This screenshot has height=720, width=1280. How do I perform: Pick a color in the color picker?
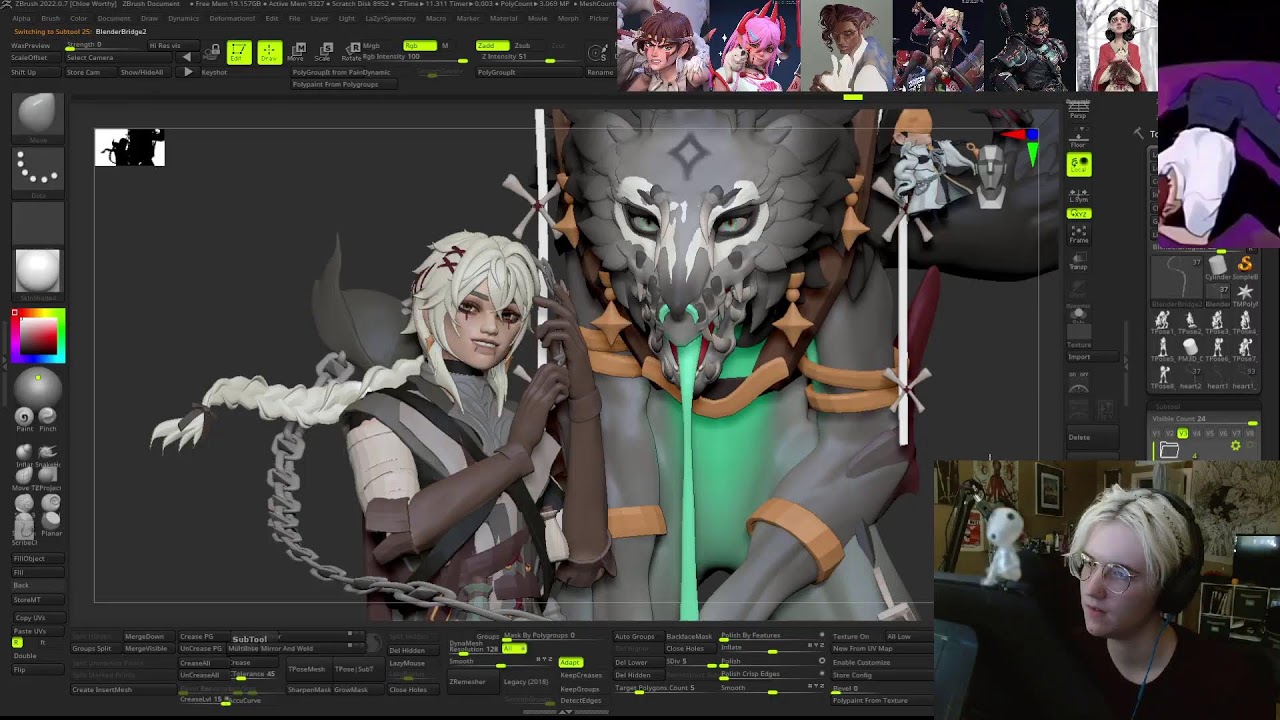(38, 334)
